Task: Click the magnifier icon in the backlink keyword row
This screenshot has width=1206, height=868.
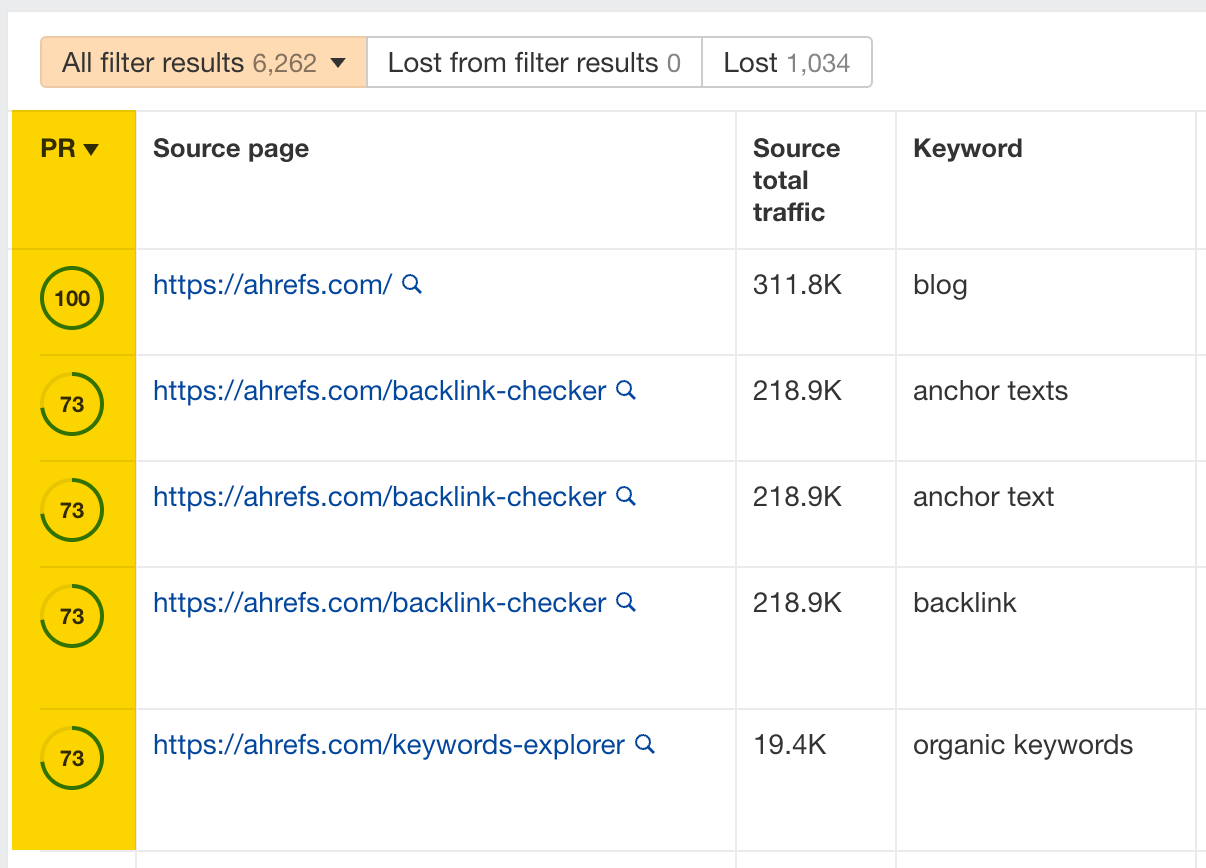Action: (x=626, y=603)
